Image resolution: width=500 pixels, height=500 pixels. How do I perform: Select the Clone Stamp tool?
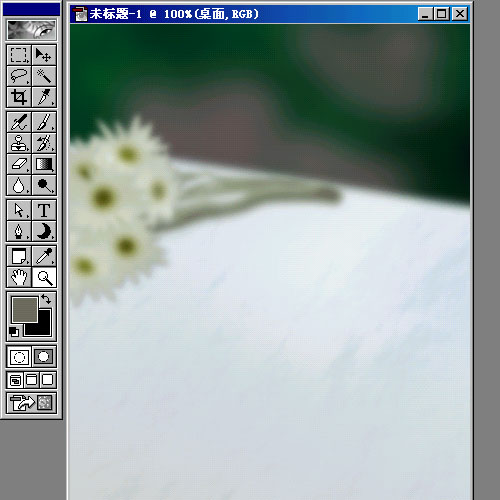(19, 143)
